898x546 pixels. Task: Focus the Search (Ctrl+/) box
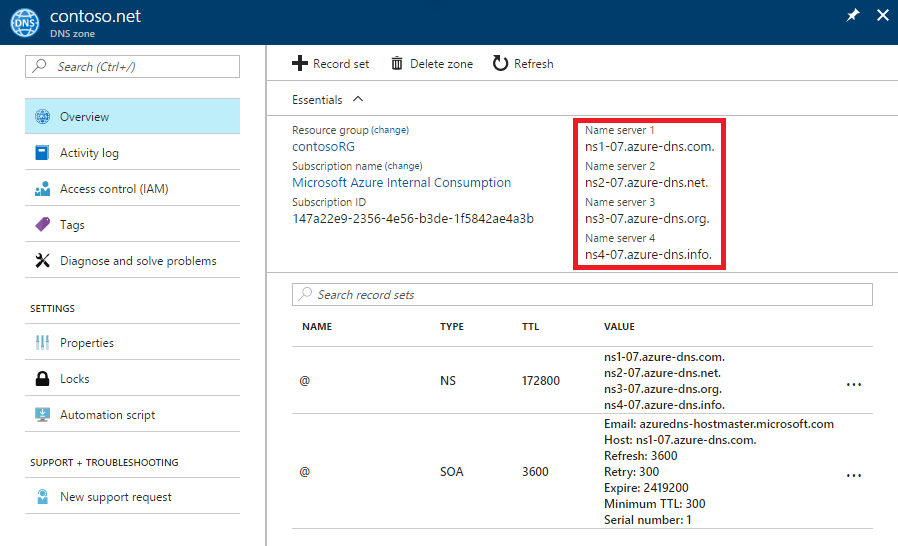(132, 66)
